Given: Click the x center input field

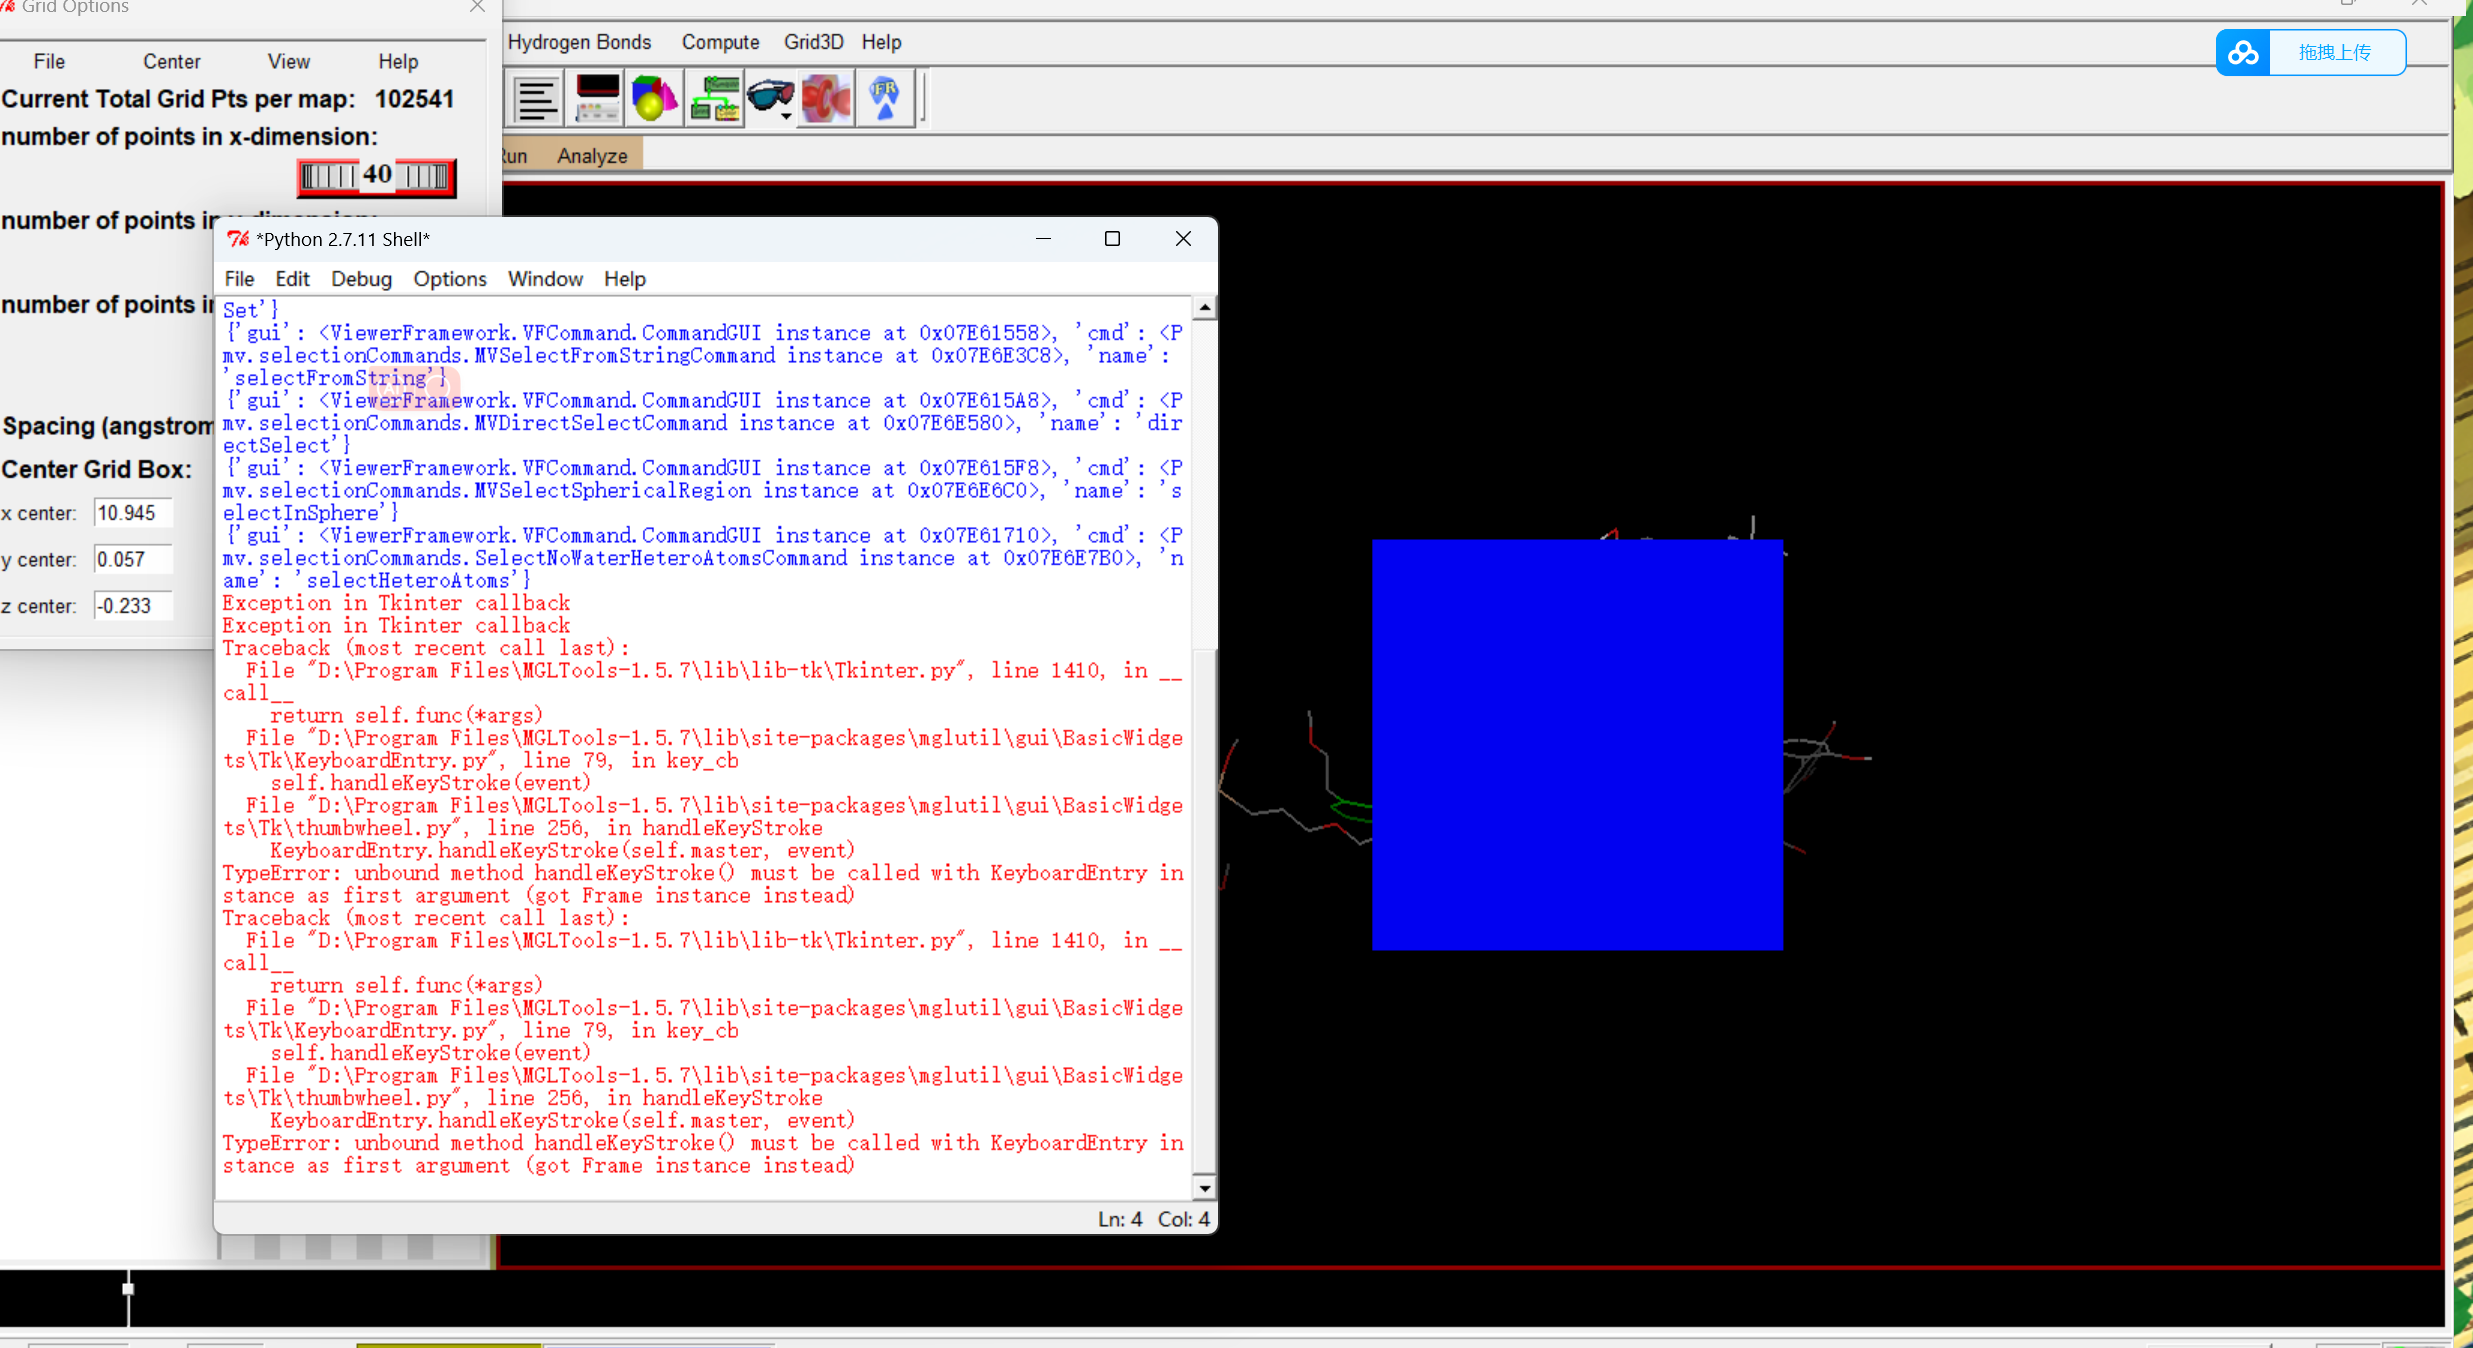Looking at the screenshot, I should coord(133,513).
